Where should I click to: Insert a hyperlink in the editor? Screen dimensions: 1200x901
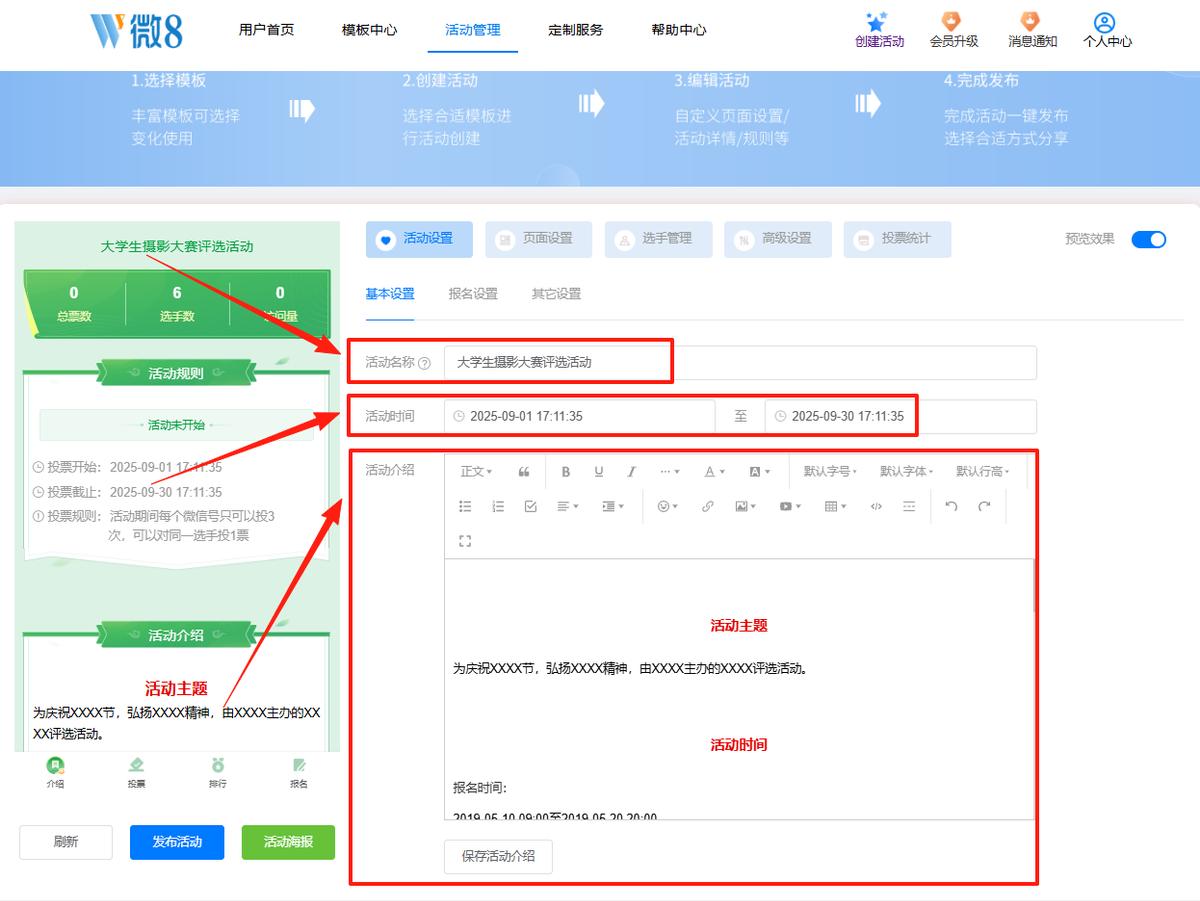point(708,507)
